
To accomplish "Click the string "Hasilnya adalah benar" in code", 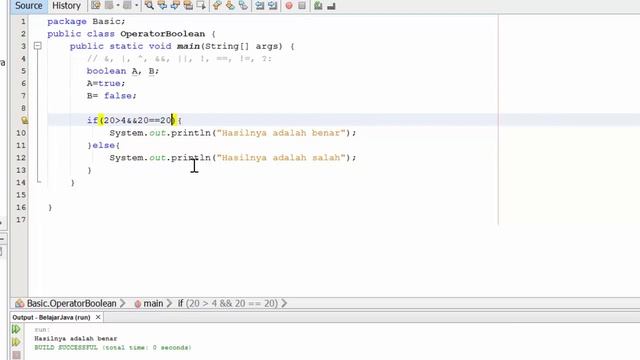I will (x=281, y=133).
